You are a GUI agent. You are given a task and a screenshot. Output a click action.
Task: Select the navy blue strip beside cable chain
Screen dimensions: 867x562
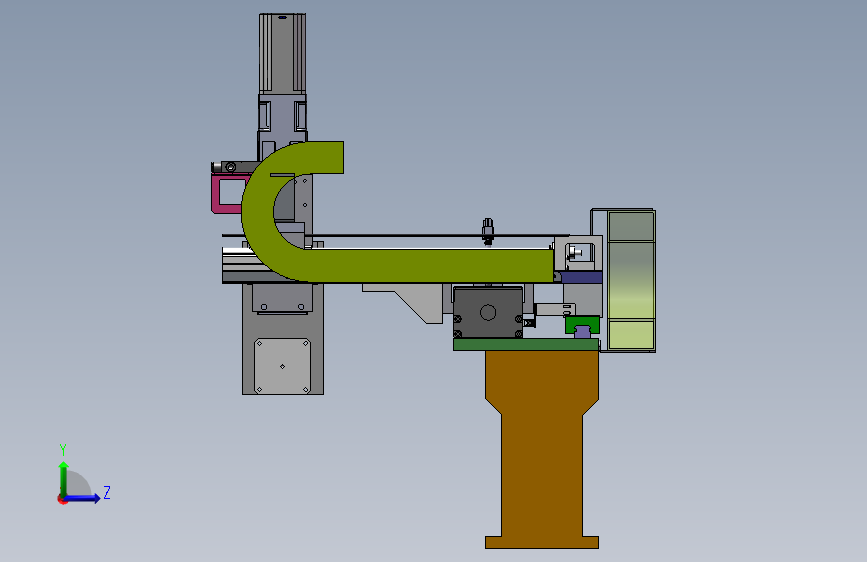pos(581,277)
